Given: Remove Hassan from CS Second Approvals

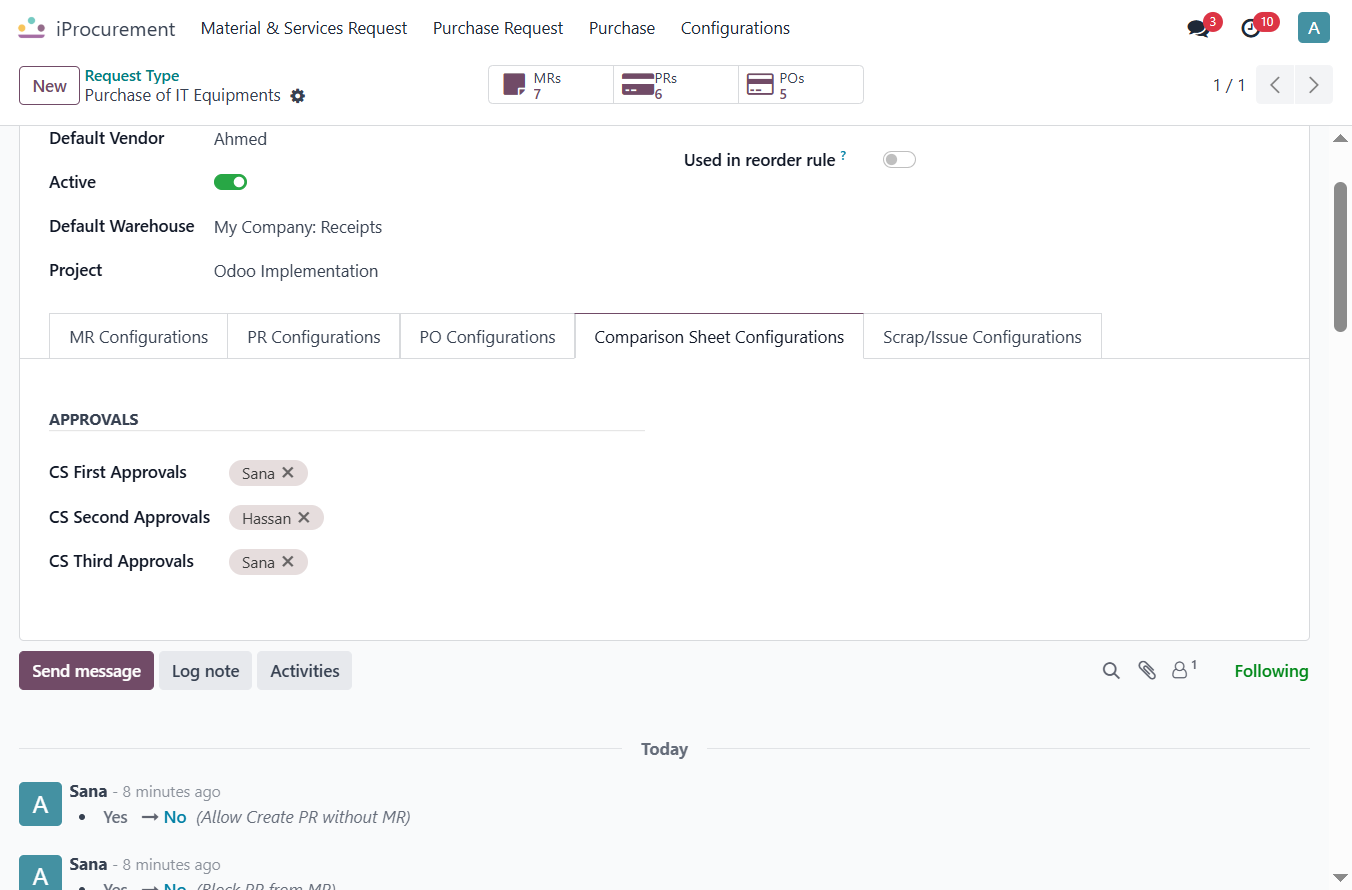Looking at the screenshot, I should point(304,518).
